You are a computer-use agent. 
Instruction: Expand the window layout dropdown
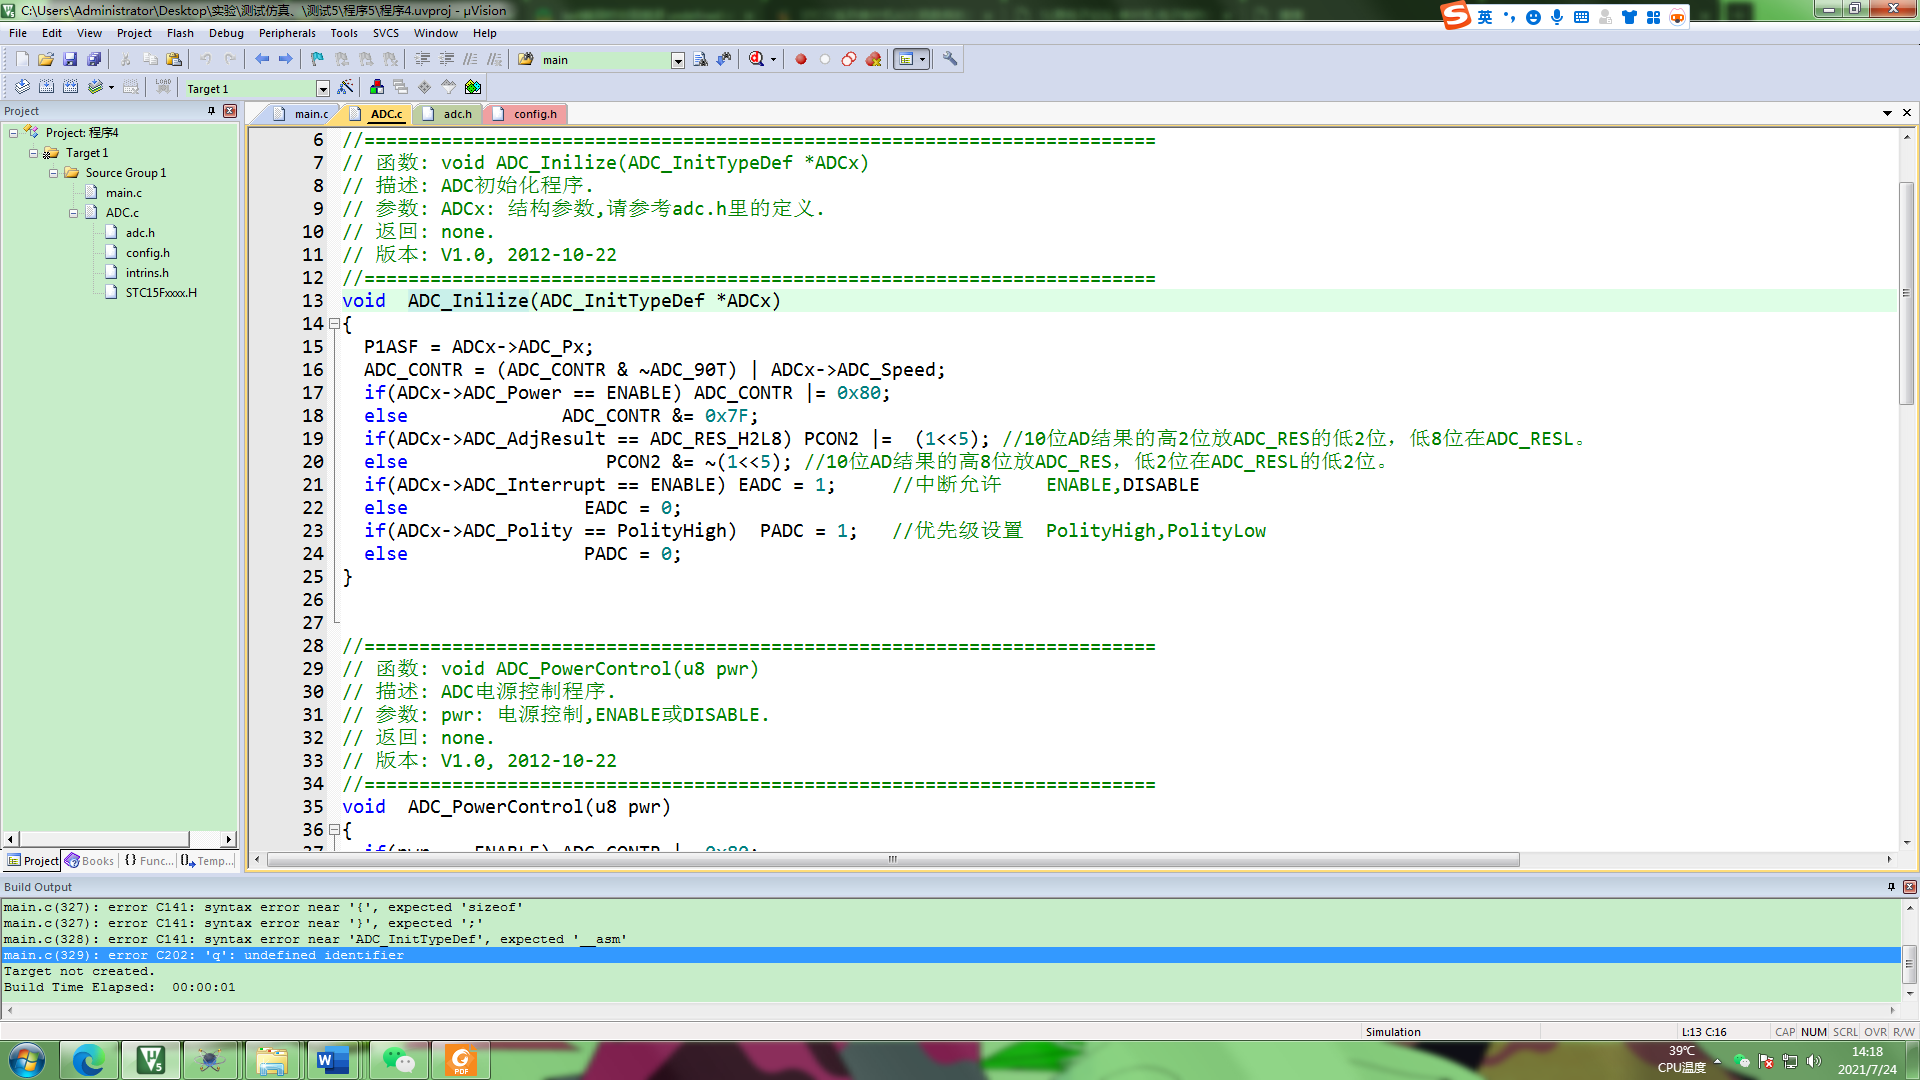click(922, 60)
